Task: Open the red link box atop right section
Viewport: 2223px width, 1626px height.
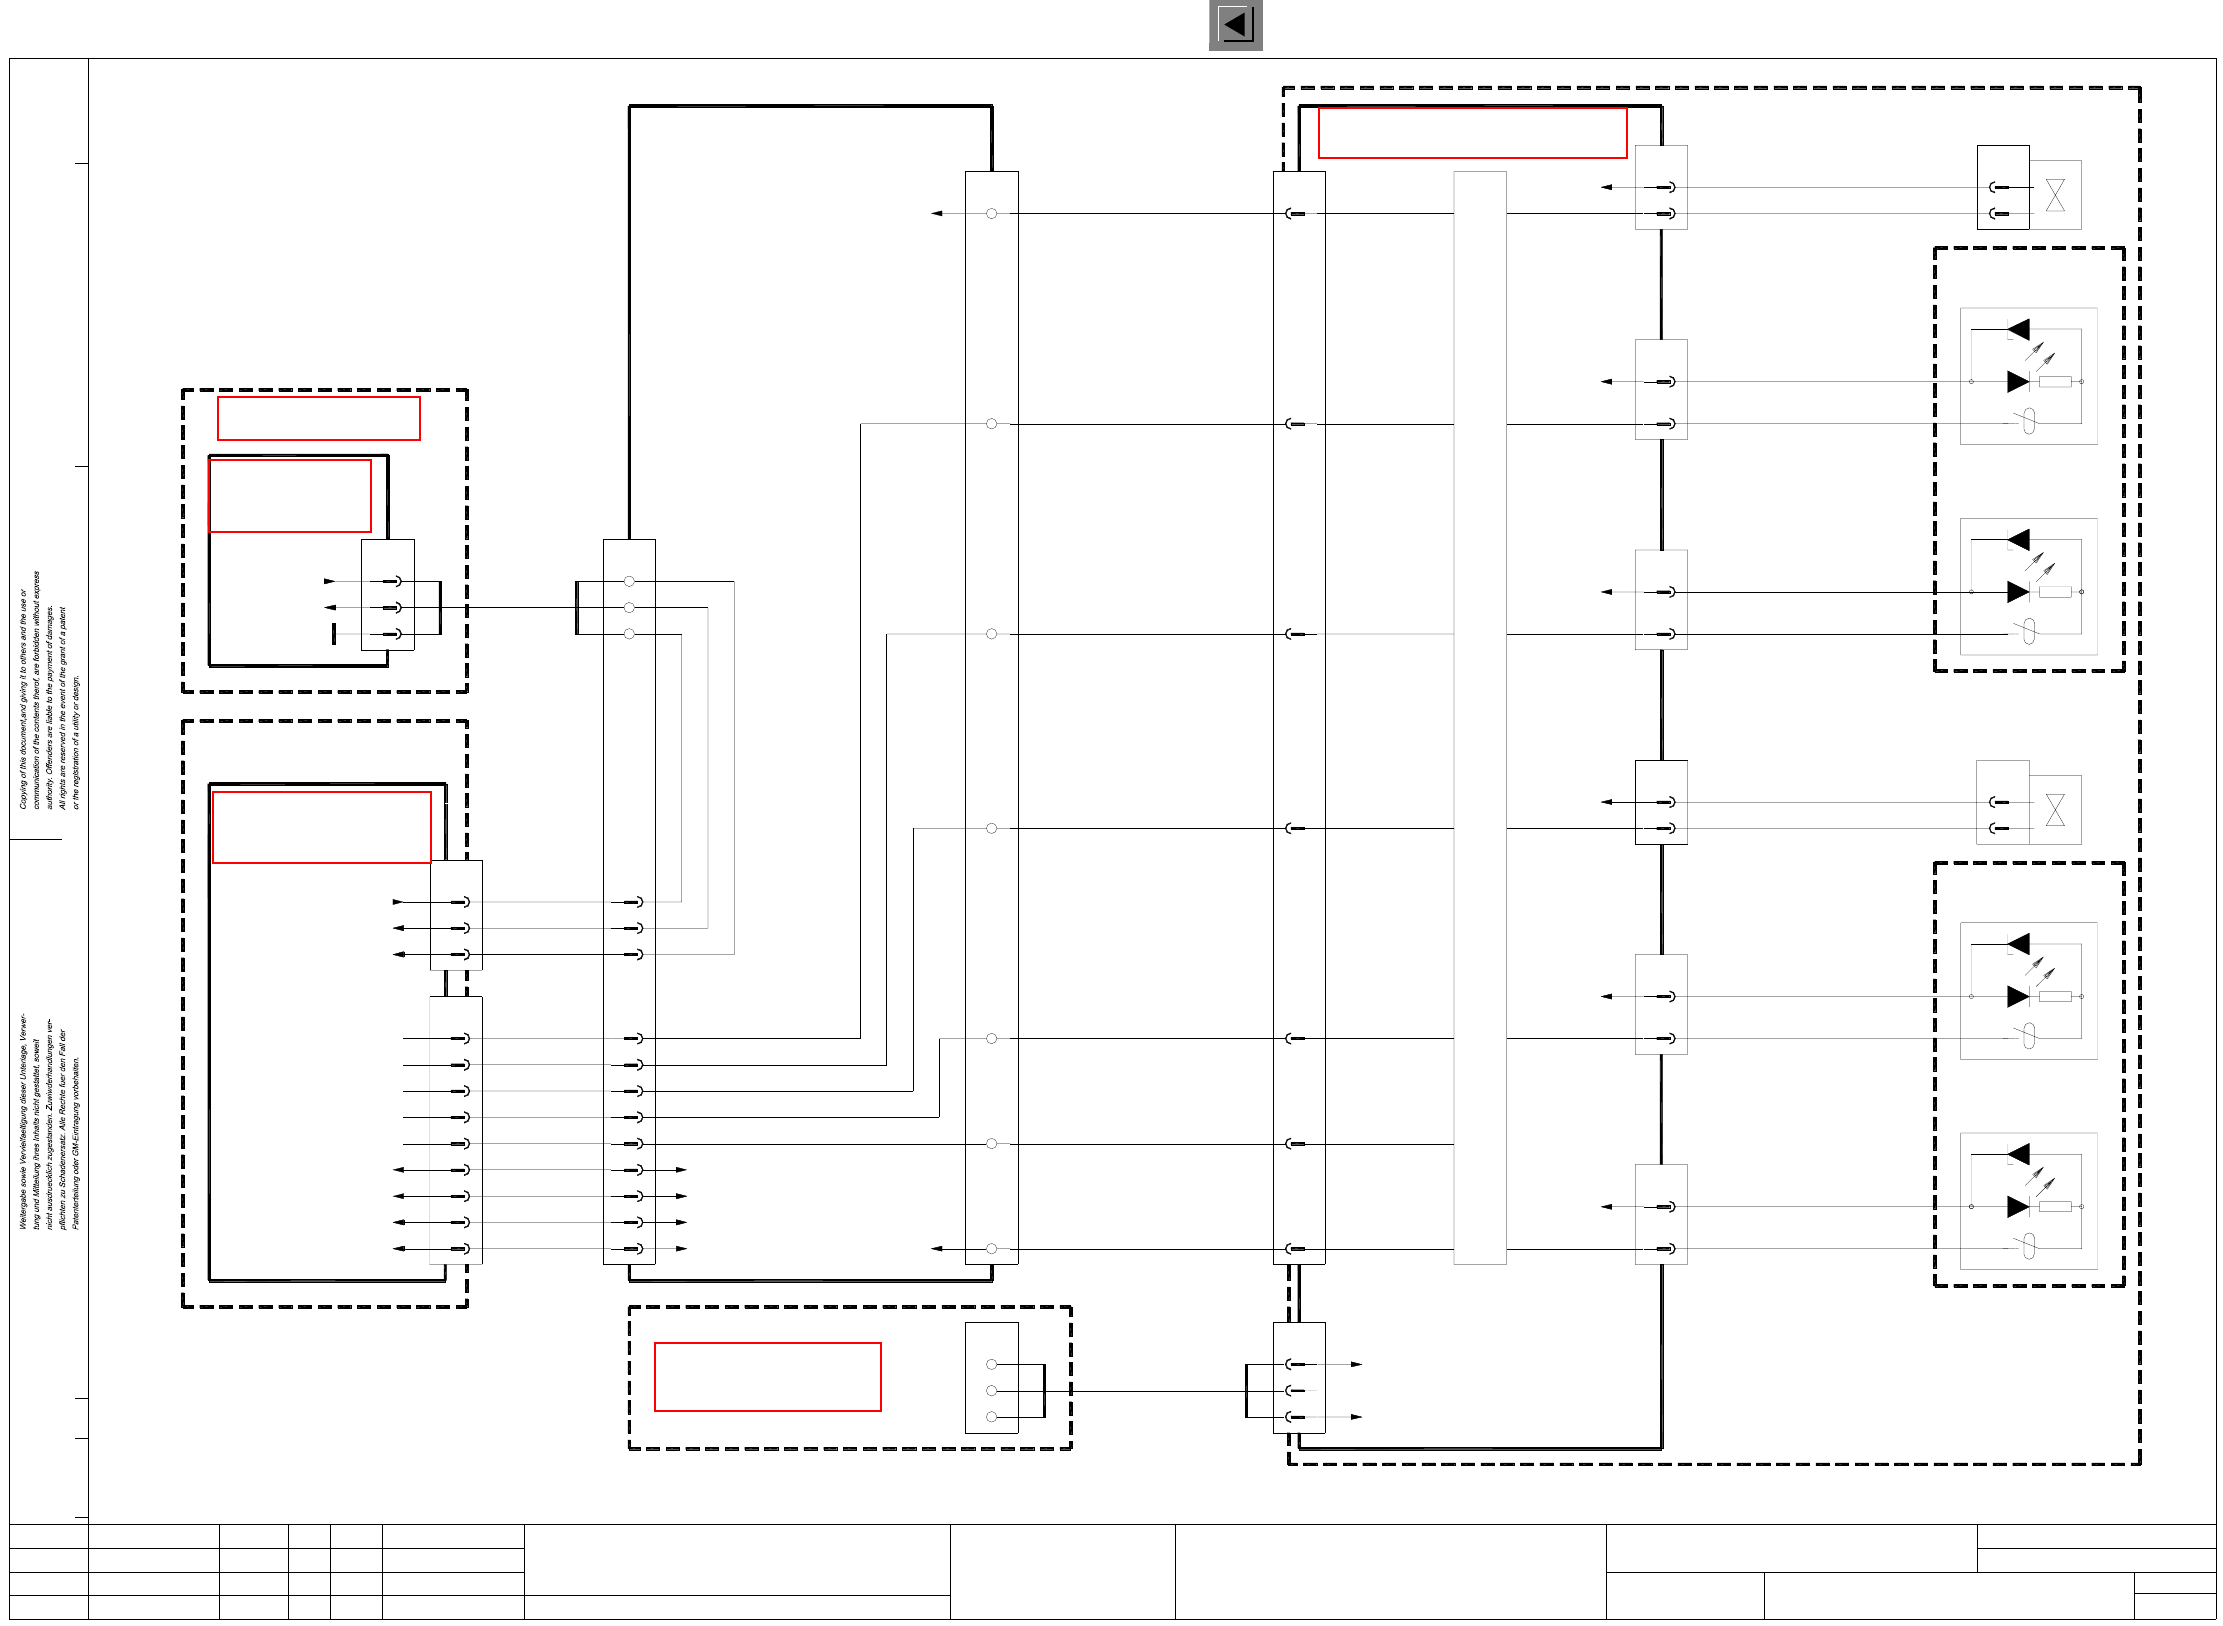Action: pyautogui.click(x=1471, y=133)
